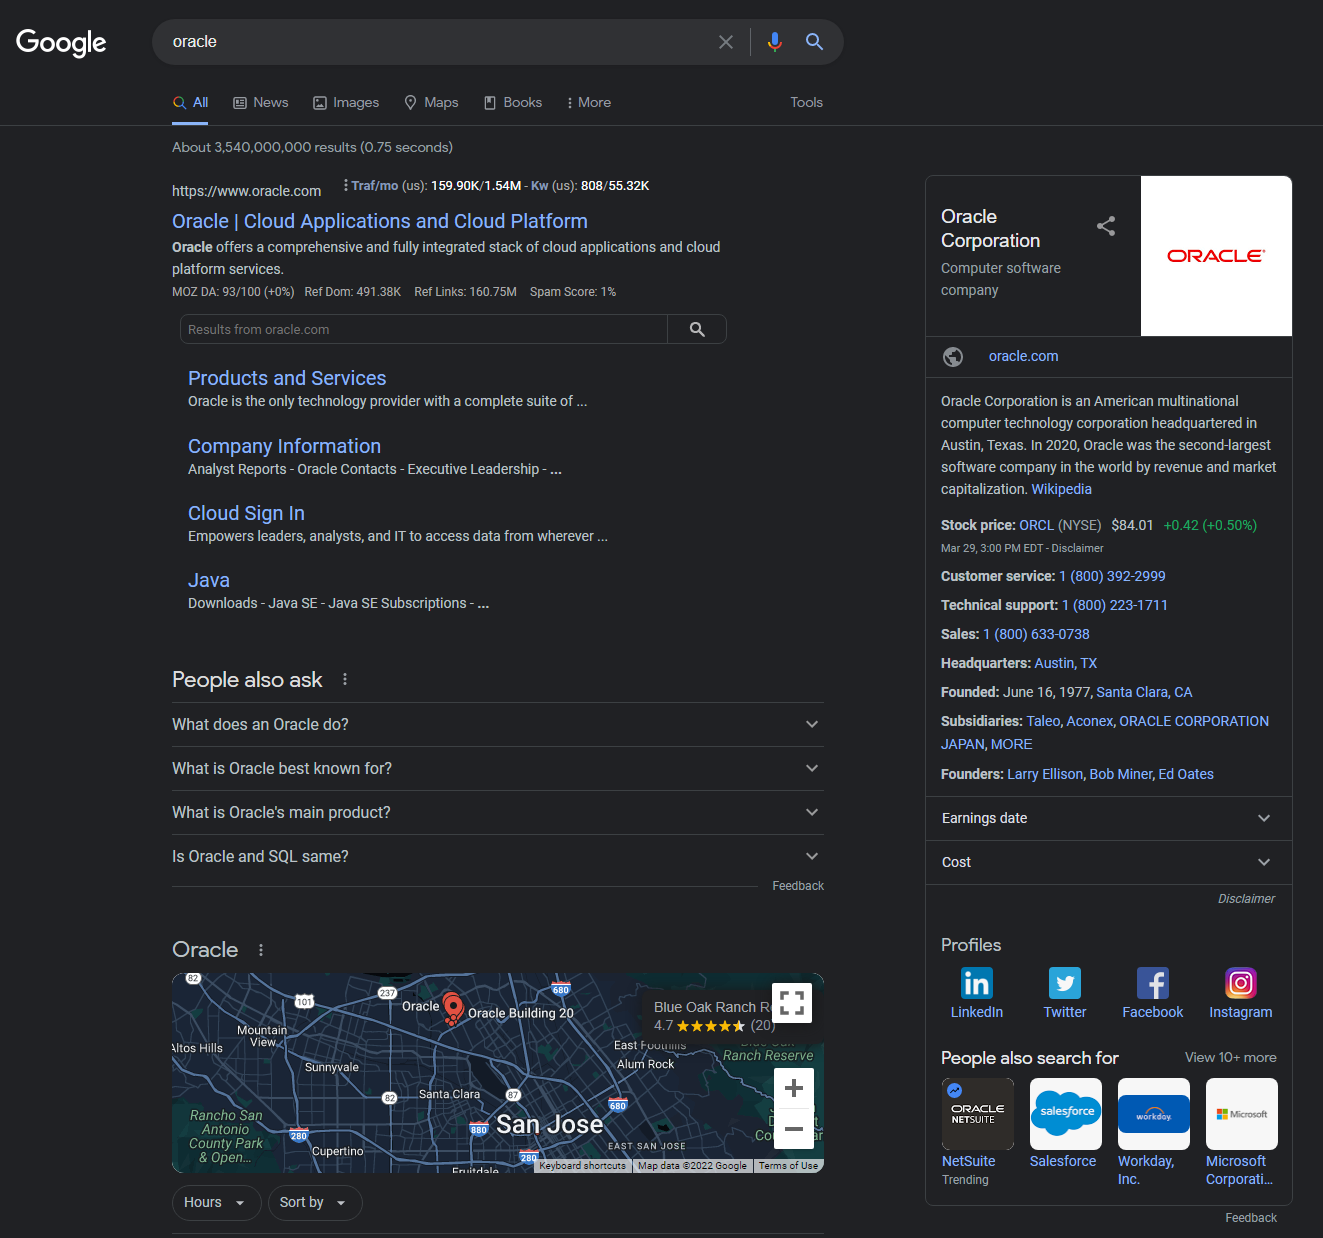
Task: Switch to the Books tab
Action: [513, 102]
